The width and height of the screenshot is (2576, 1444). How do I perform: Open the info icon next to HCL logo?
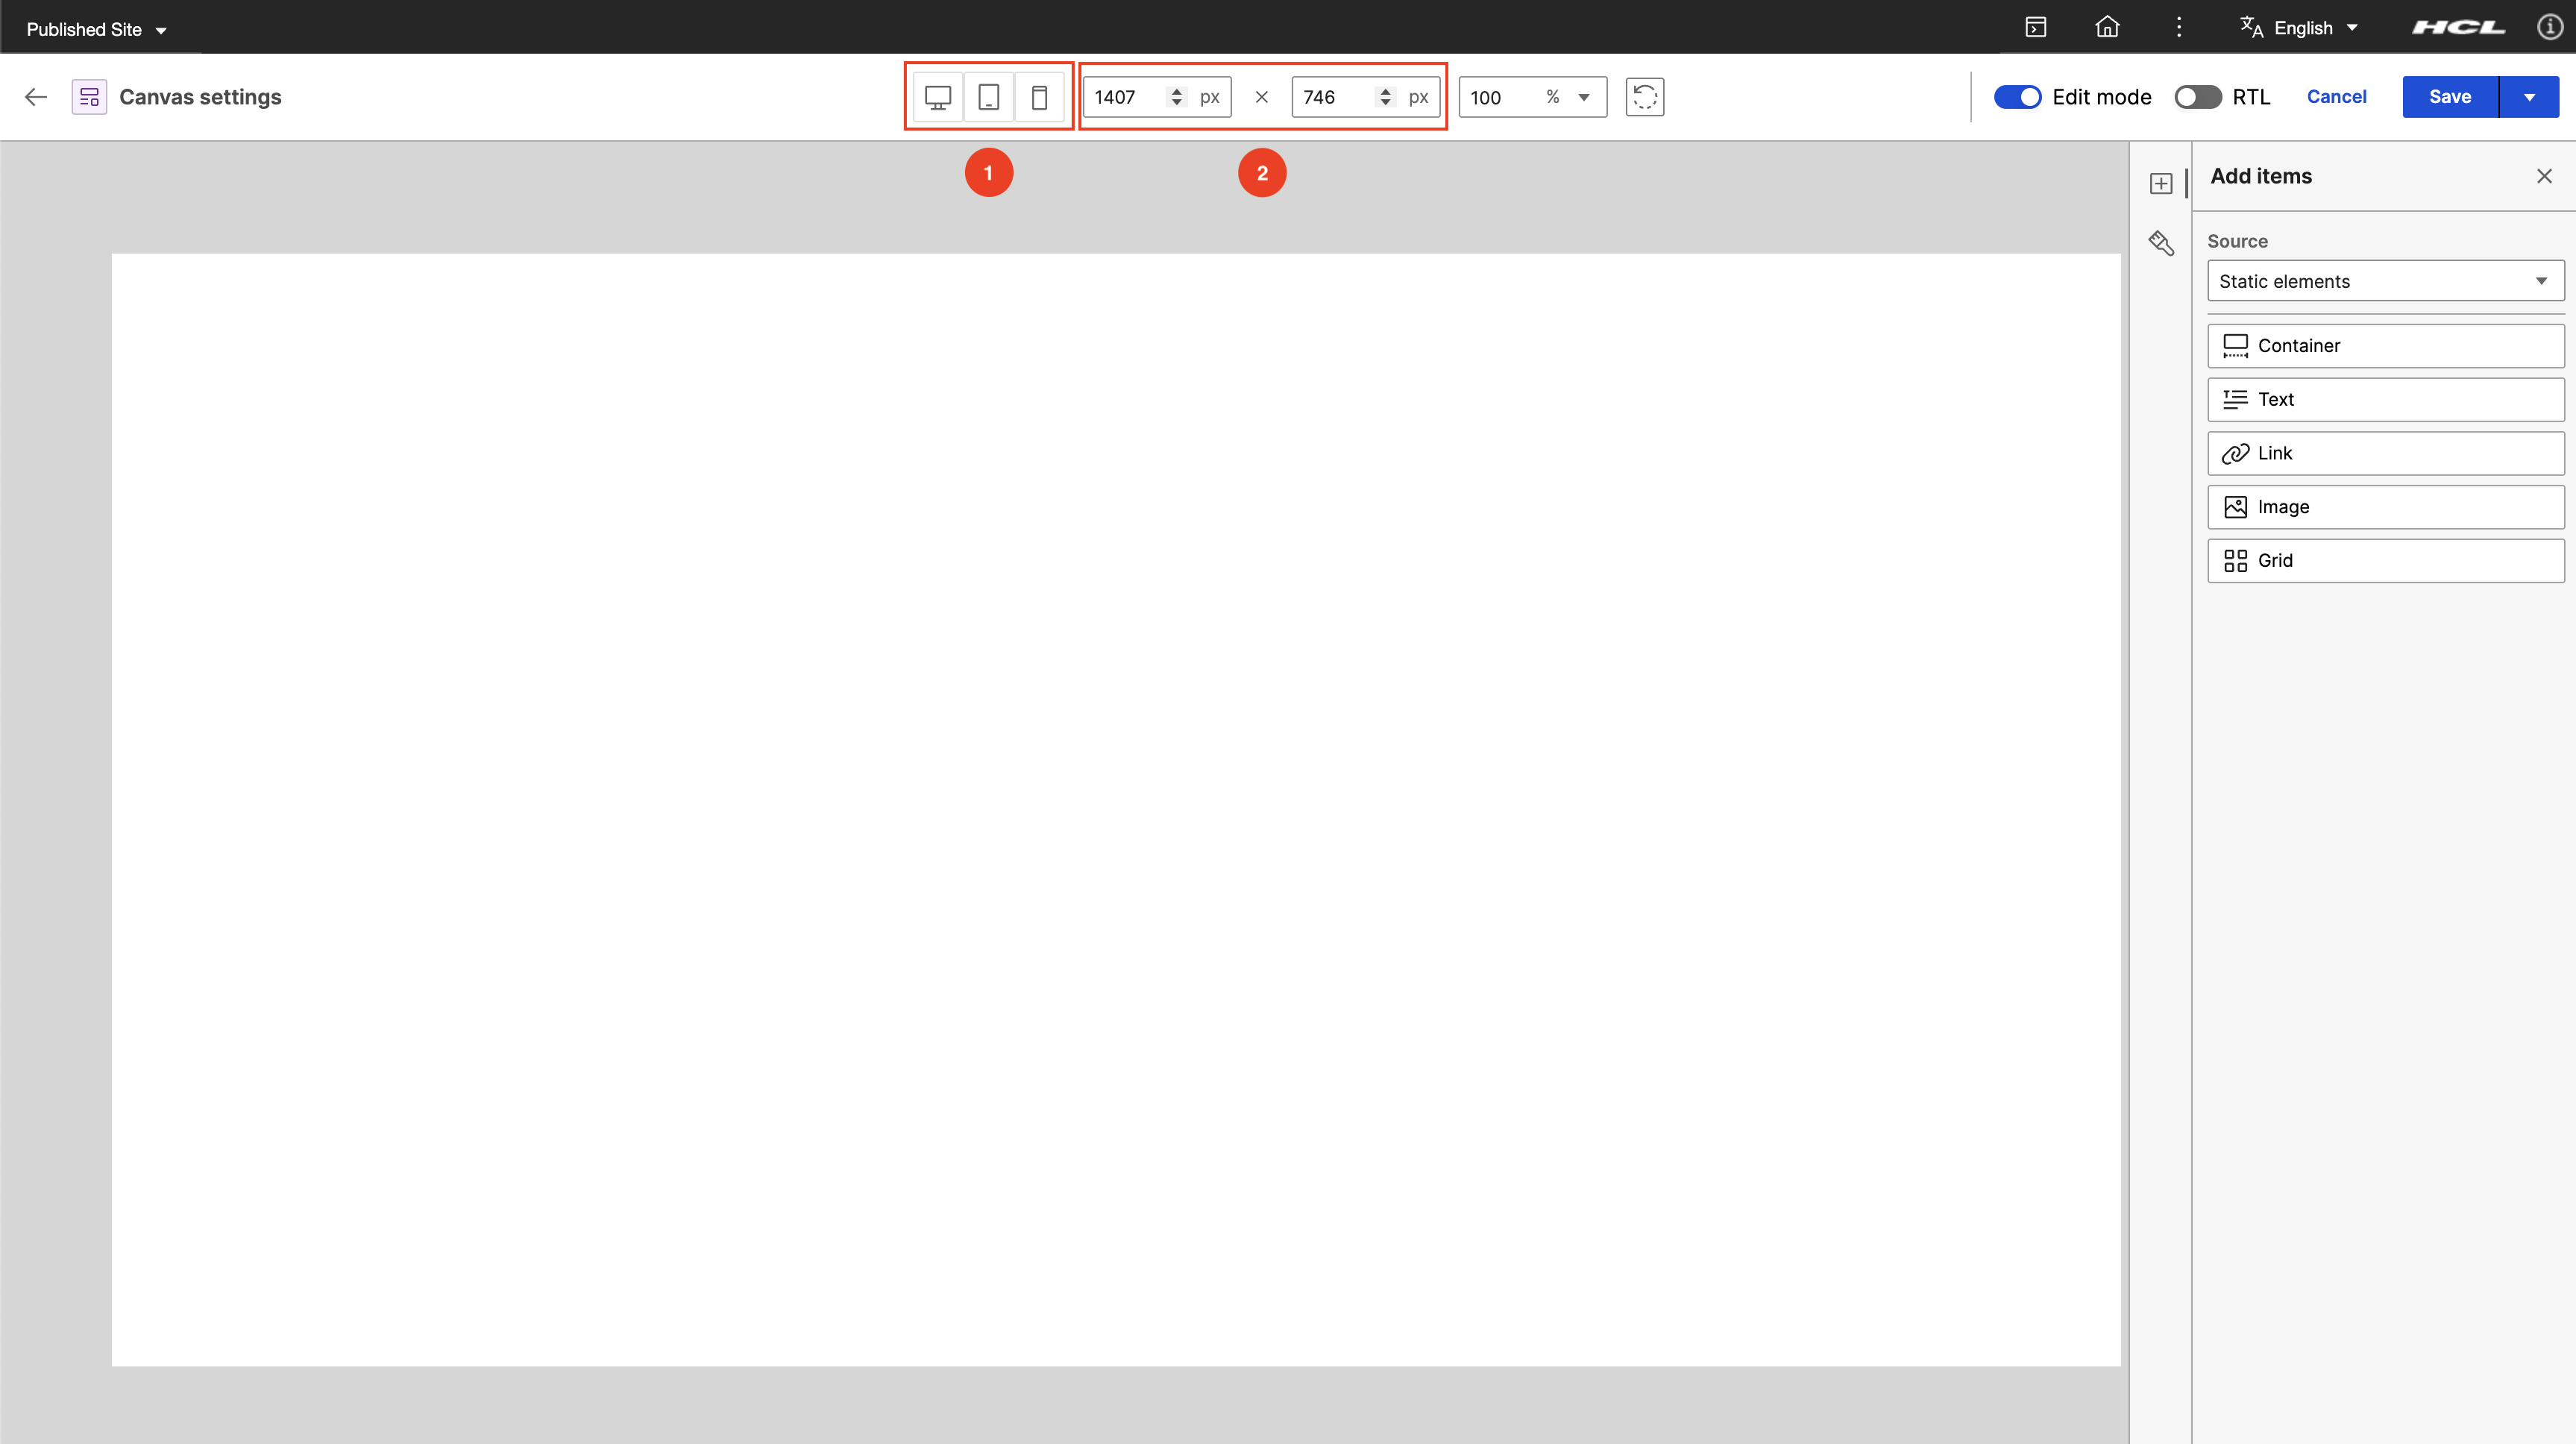coord(2549,27)
